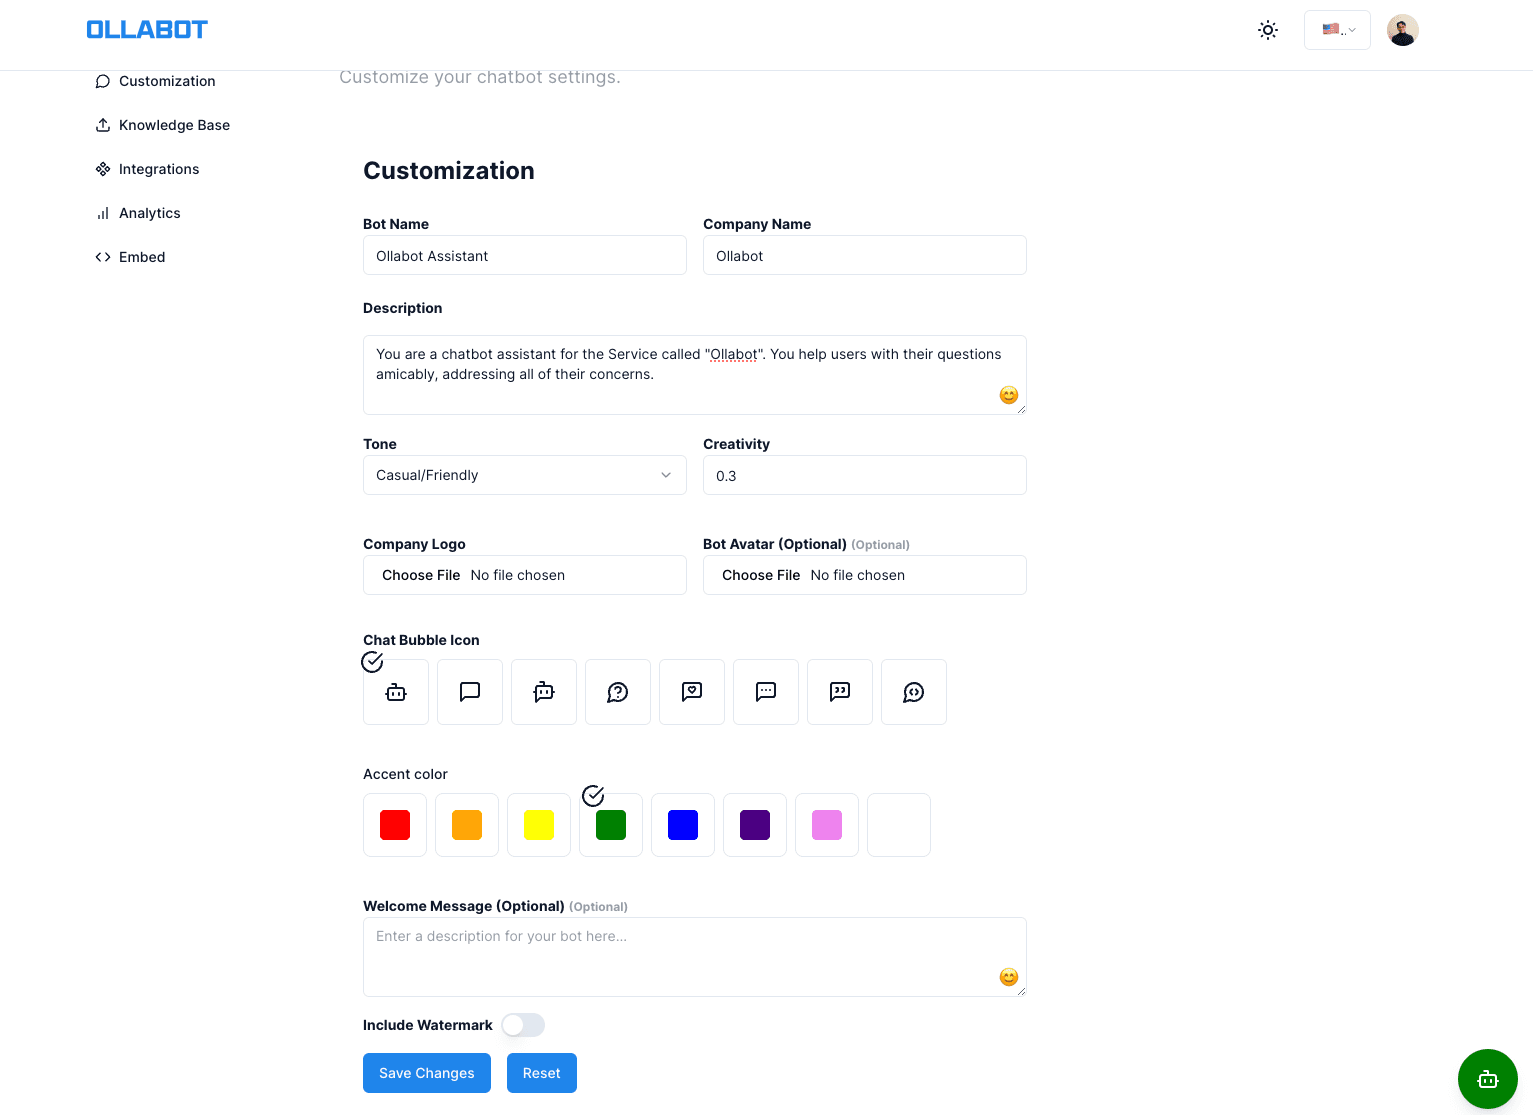The width and height of the screenshot is (1533, 1115).
Task: Choose a file for Company Logo
Action: pos(525,575)
